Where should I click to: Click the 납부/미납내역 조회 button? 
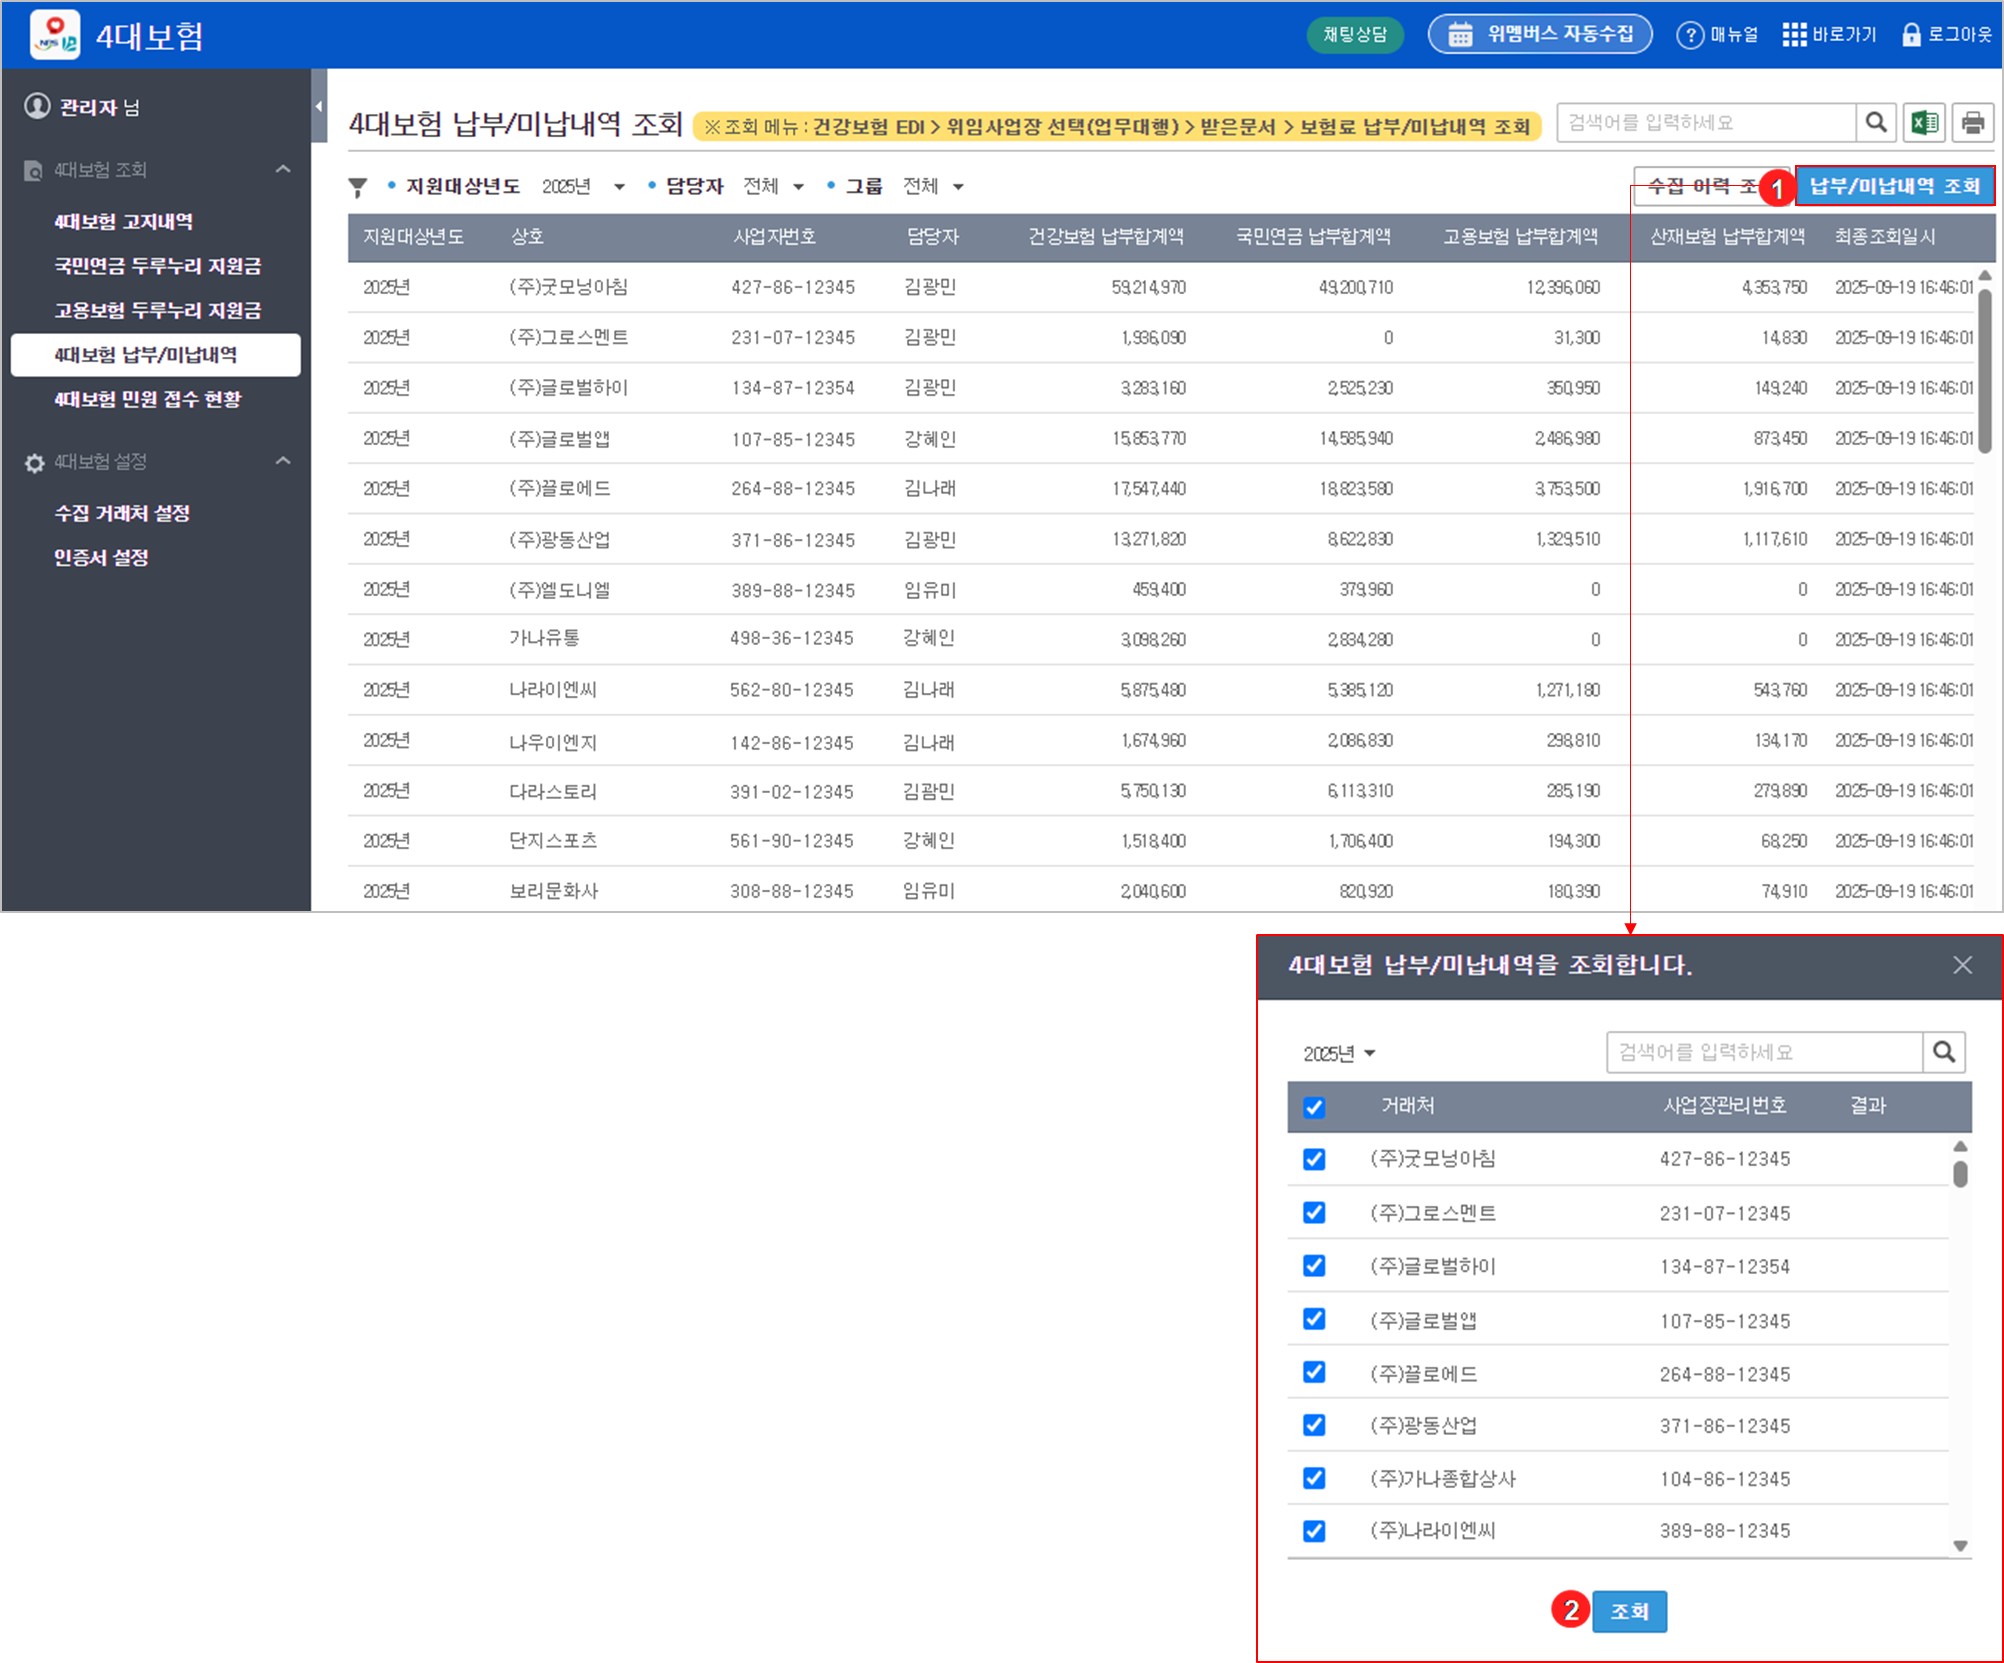1894,186
